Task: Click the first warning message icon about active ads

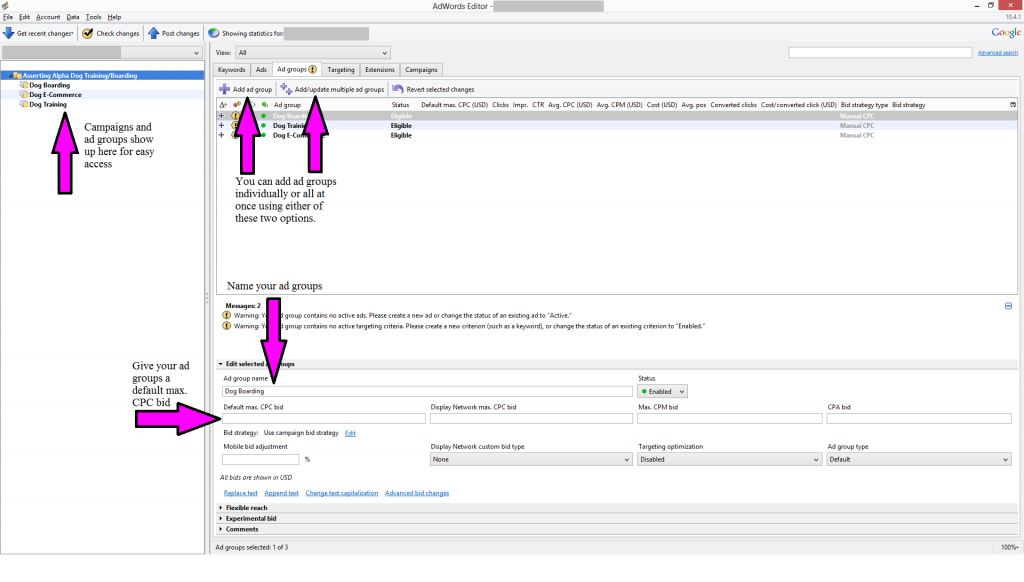Action: (x=227, y=315)
